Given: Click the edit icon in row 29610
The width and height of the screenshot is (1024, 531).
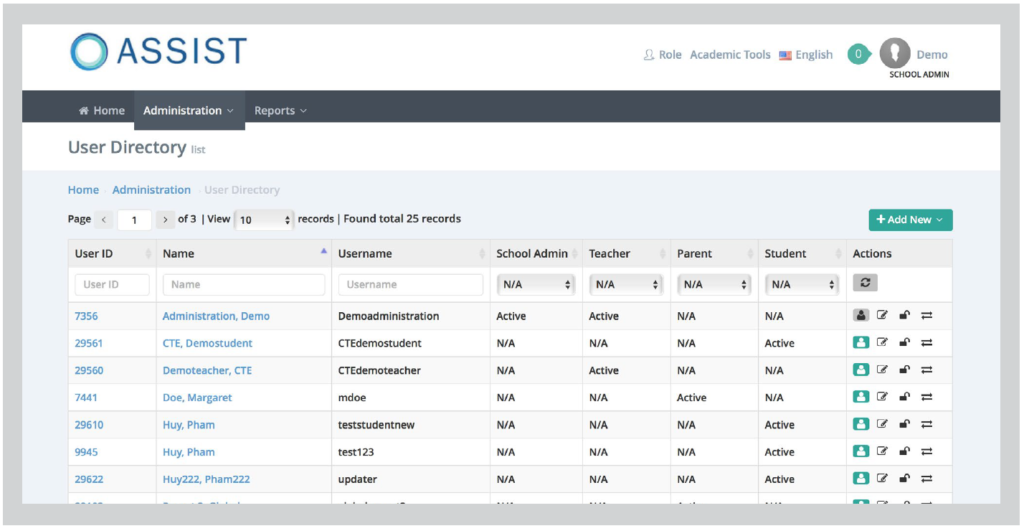Looking at the screenshot, I should click(882, 425).
